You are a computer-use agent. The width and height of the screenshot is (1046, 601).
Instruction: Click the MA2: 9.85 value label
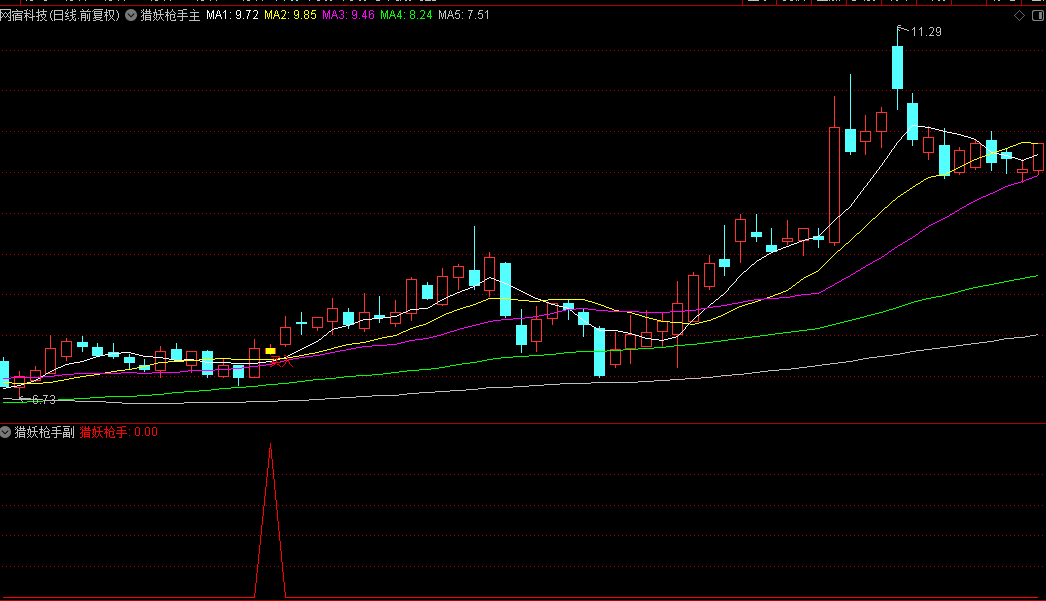[x=290, y=15]
